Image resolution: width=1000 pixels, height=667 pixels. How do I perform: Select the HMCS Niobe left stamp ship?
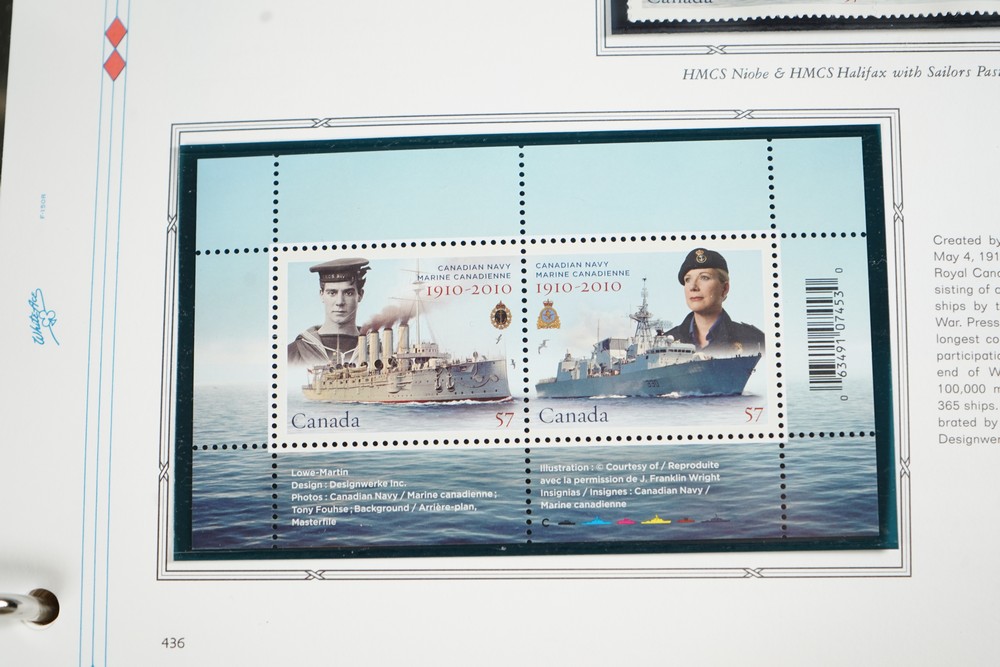pyautogui.click(x=407, y=375)
